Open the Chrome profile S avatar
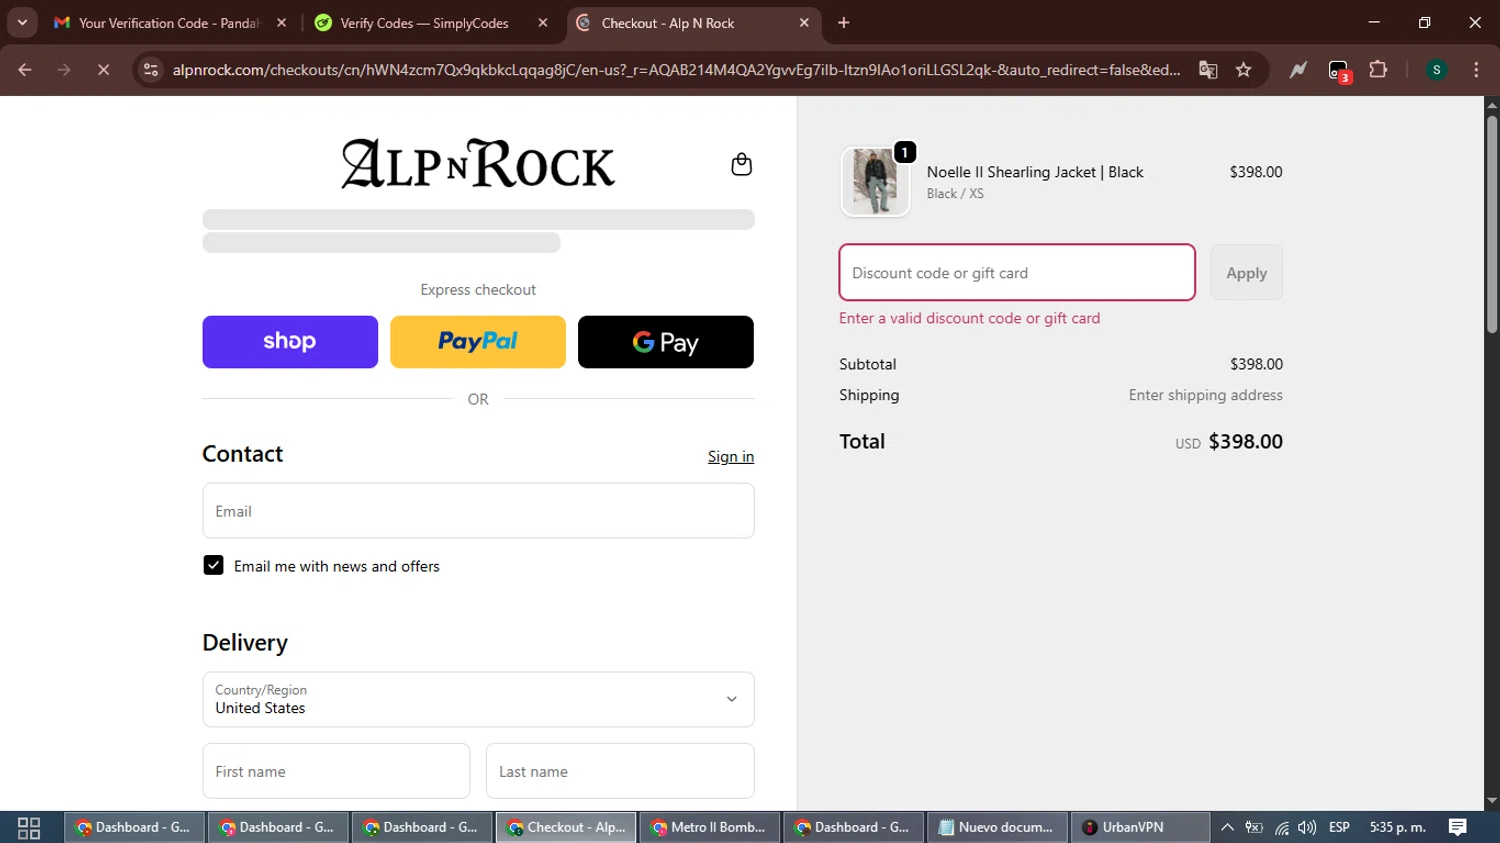This screenshot has height=843, width=1500. [1436, 70]
